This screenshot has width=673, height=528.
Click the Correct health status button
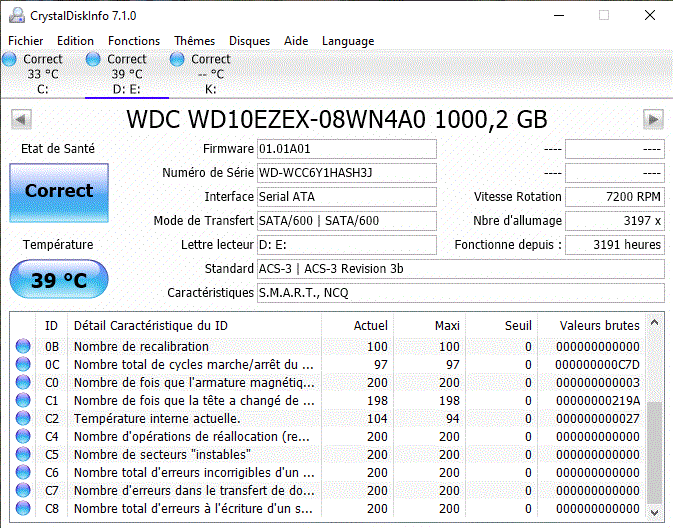(x=59, y=193)
